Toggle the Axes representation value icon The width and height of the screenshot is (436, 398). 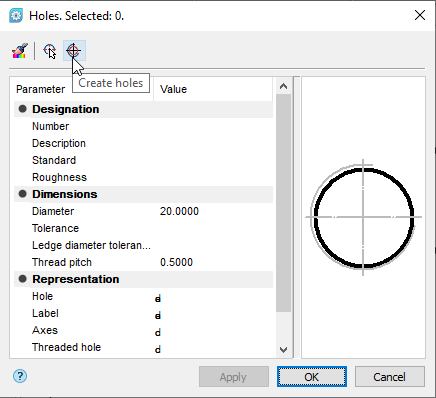click(158, 332)
